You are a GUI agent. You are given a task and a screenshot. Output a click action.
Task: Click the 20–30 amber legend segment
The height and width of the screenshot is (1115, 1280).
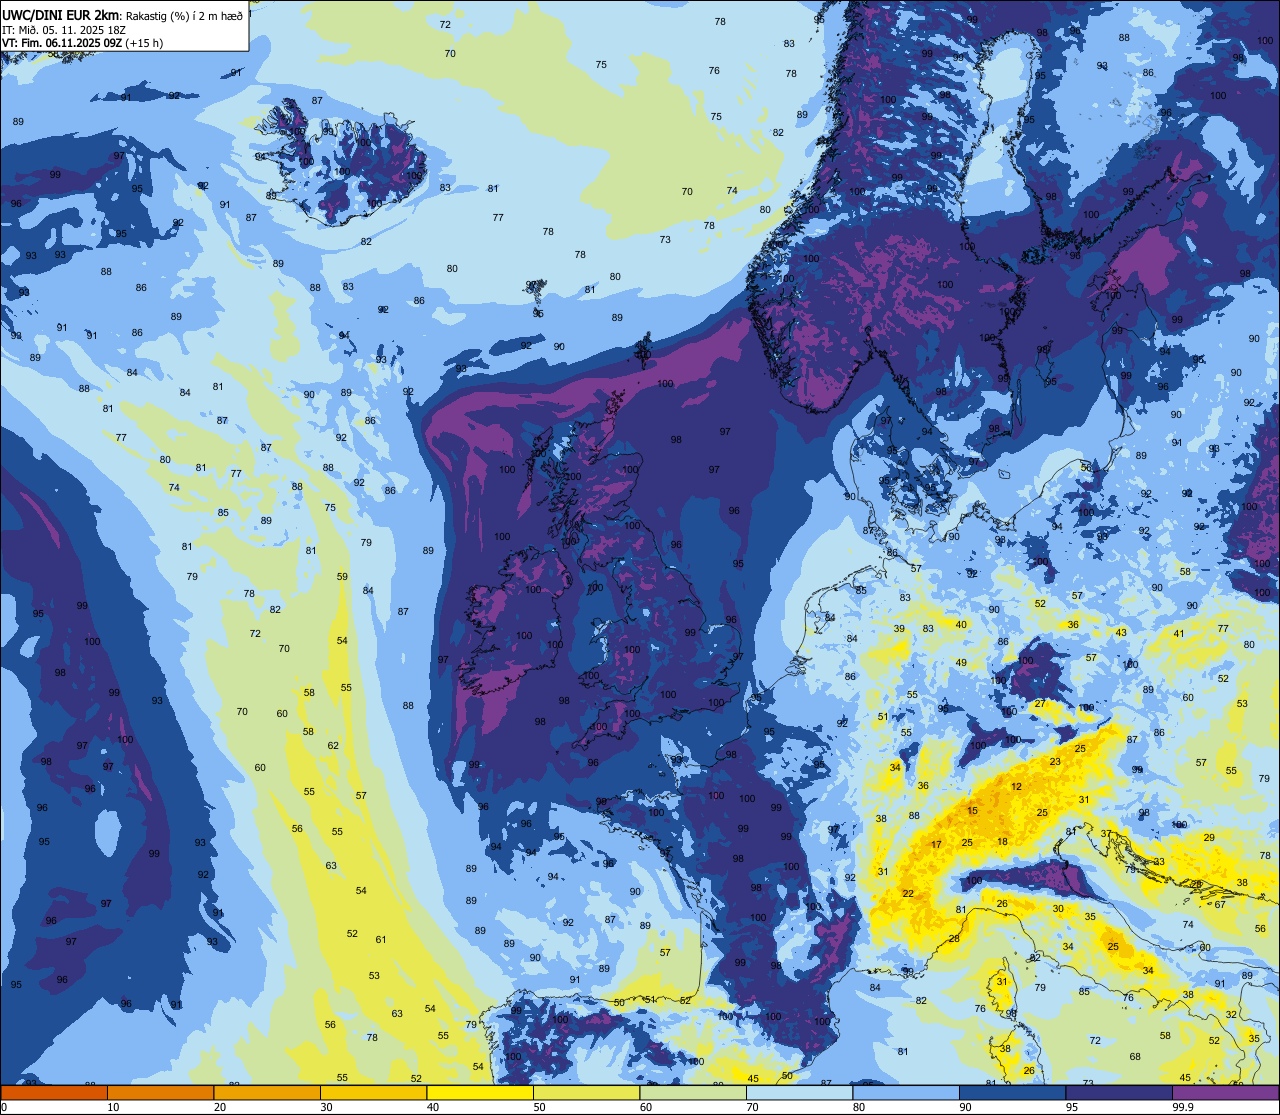click(x=267, y=1092)
